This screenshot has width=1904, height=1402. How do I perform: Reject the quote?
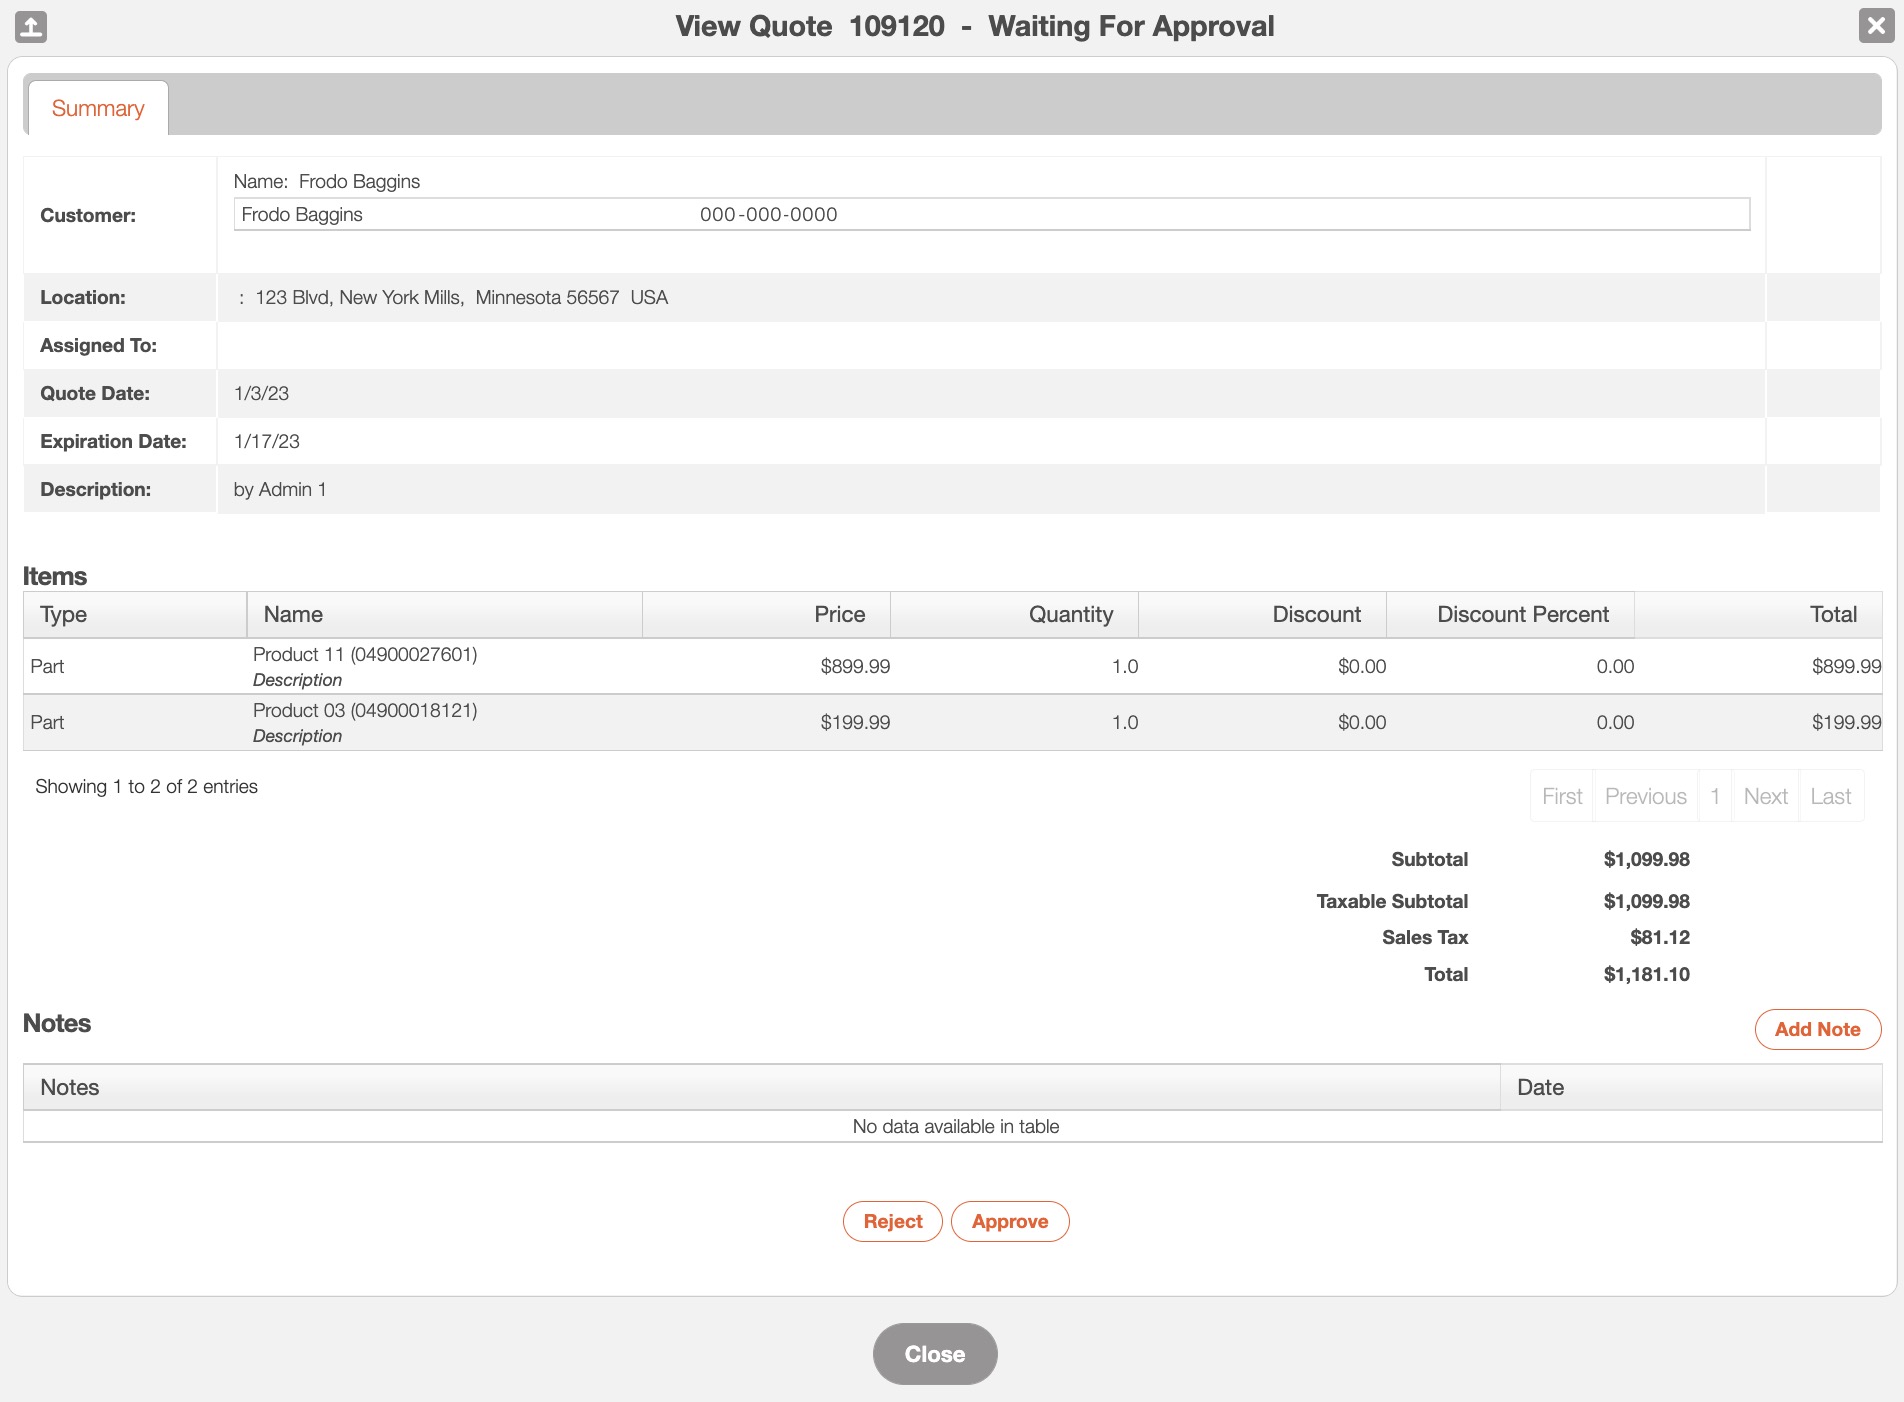(892, 1221)
